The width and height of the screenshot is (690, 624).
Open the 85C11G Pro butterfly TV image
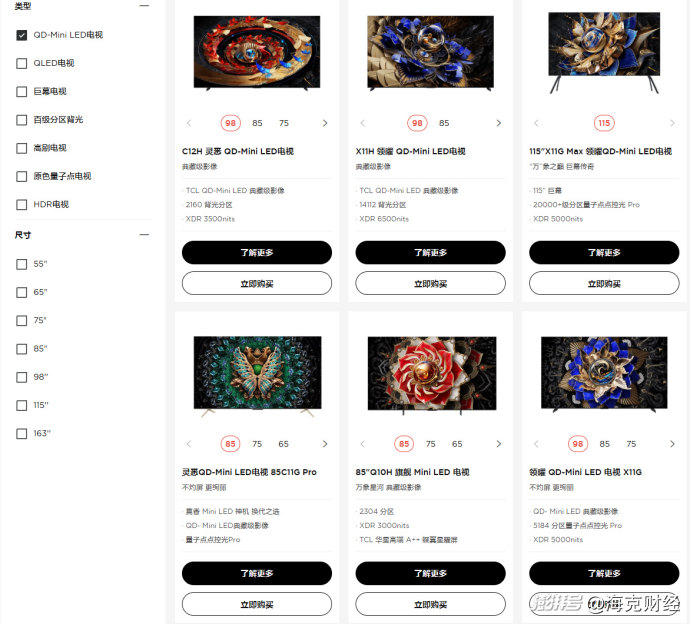[257, 374]
